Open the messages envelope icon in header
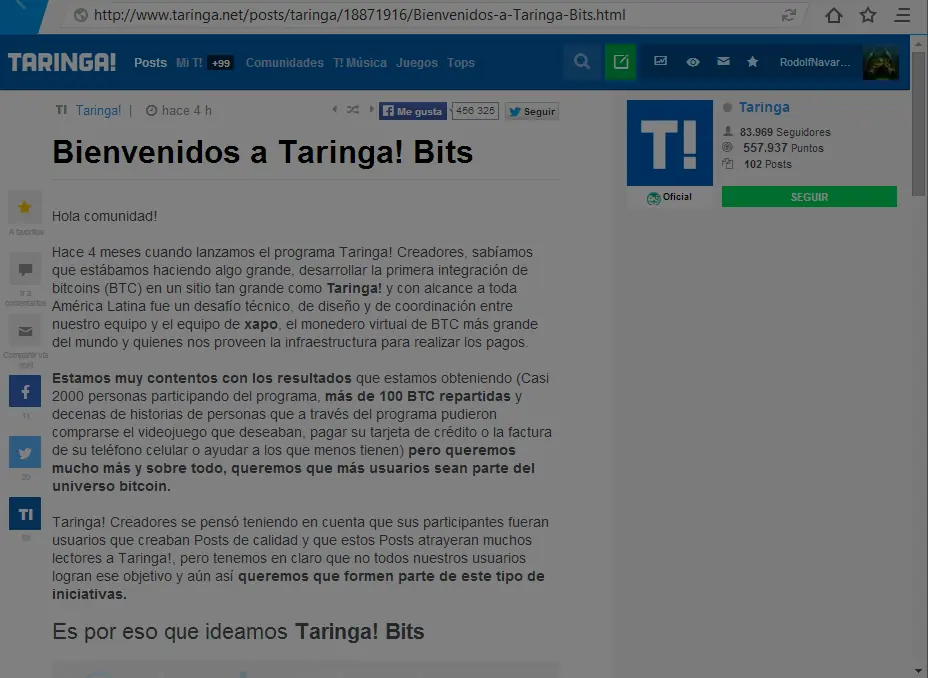 pos(723,61)
